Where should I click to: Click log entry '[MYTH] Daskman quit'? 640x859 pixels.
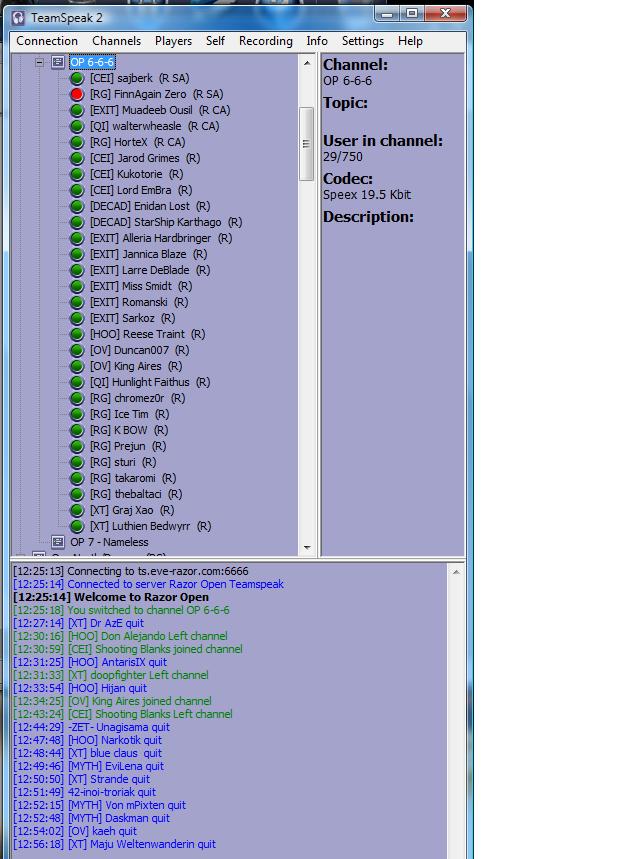pos(92,818)
